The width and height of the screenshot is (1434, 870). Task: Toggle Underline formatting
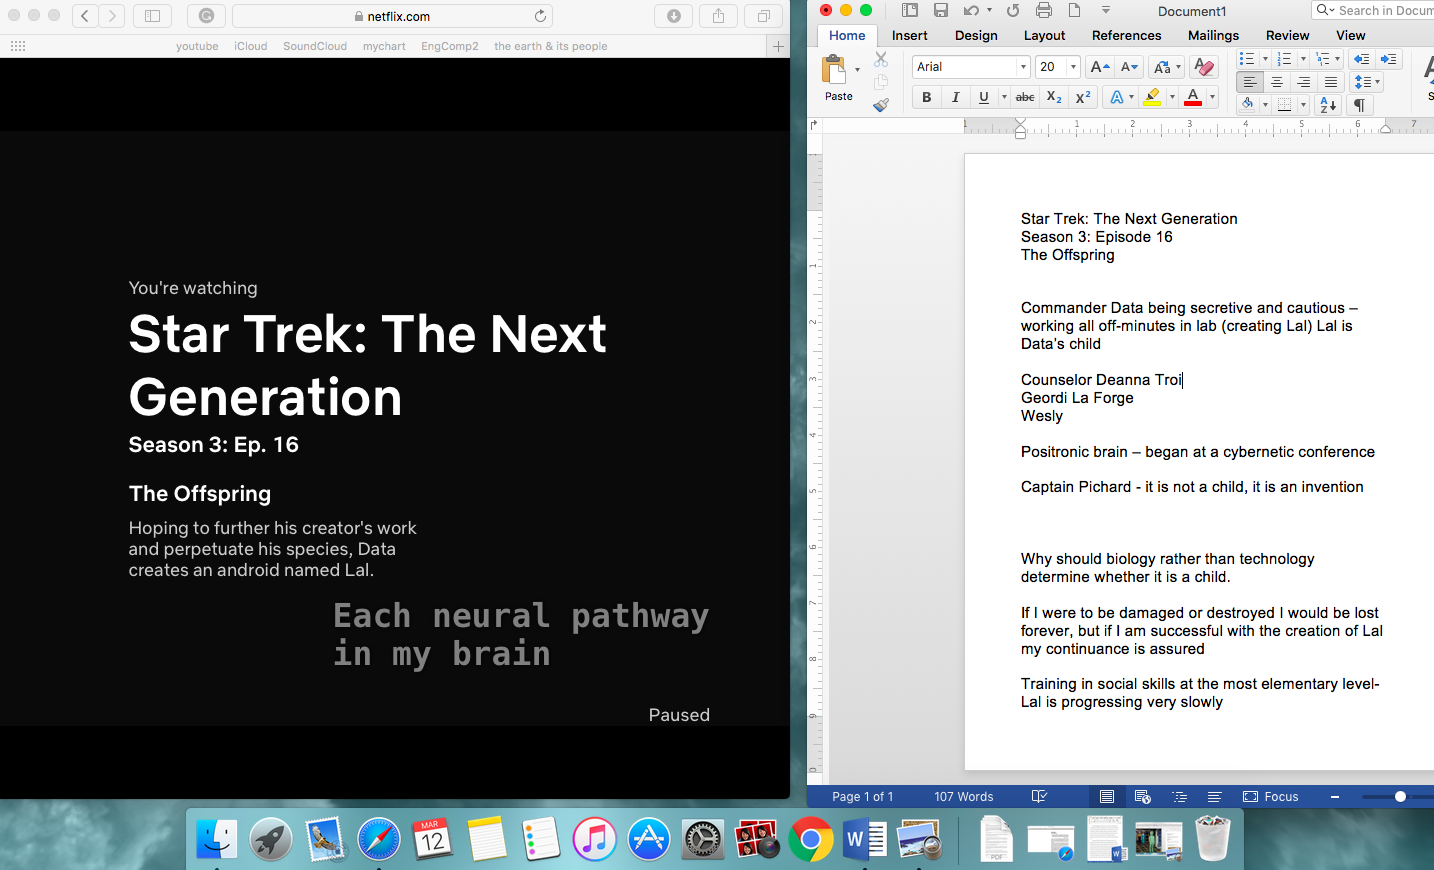click(x=984, y=97)
